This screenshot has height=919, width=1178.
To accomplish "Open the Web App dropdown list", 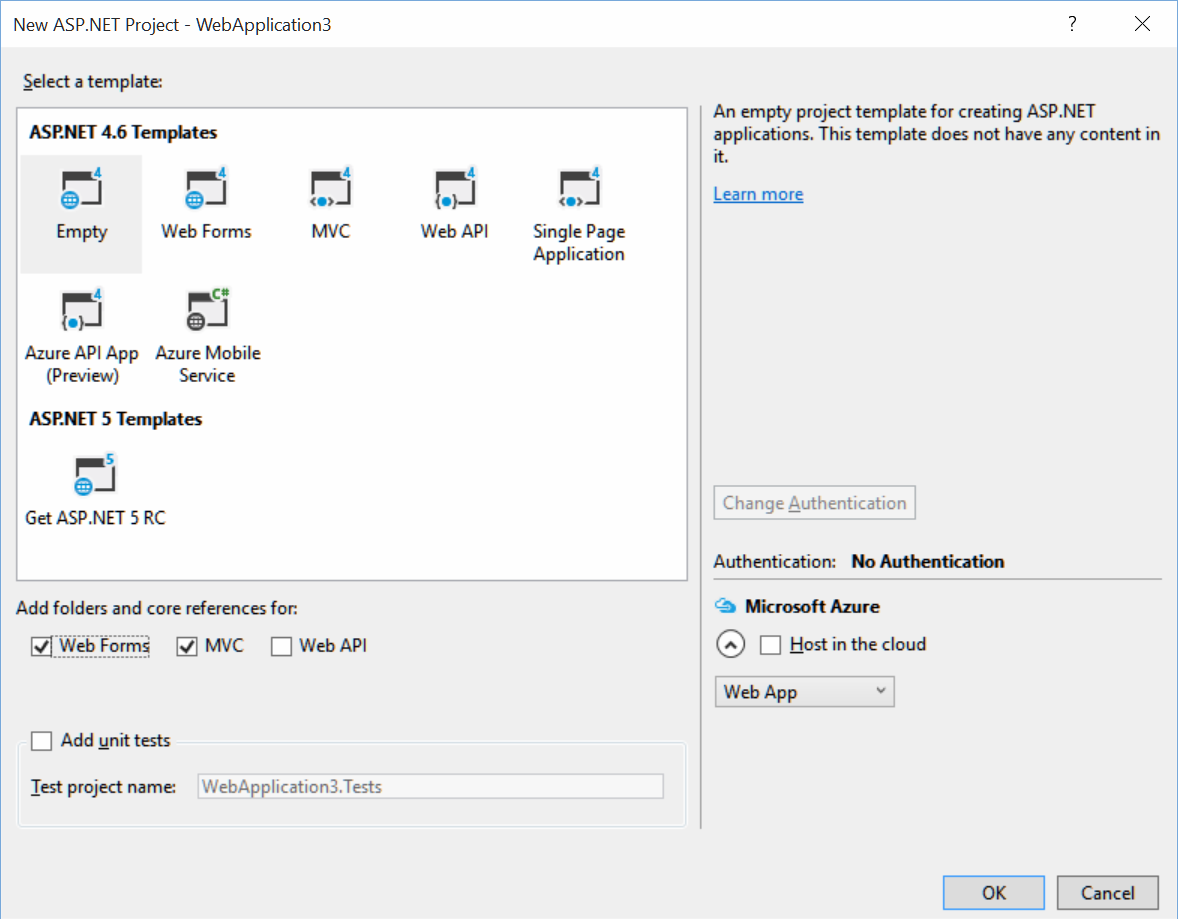I will [804, 692].
